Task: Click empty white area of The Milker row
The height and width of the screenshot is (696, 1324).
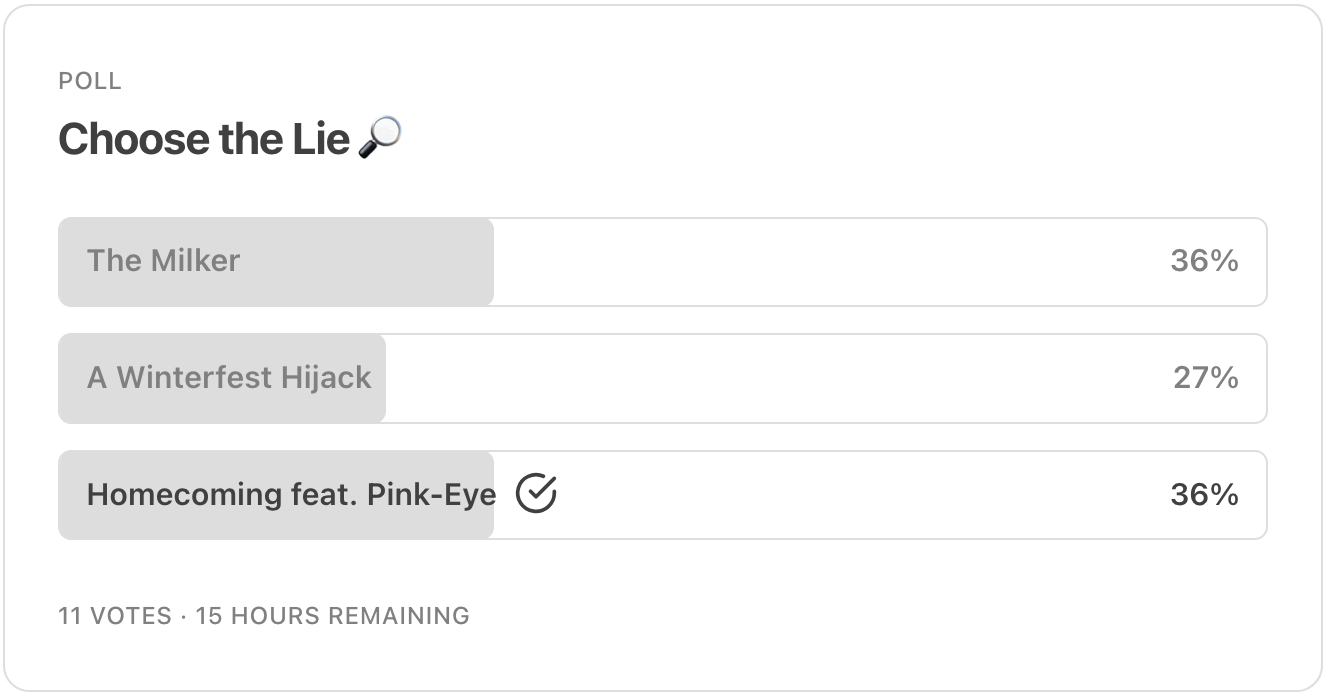Action: 830,262
